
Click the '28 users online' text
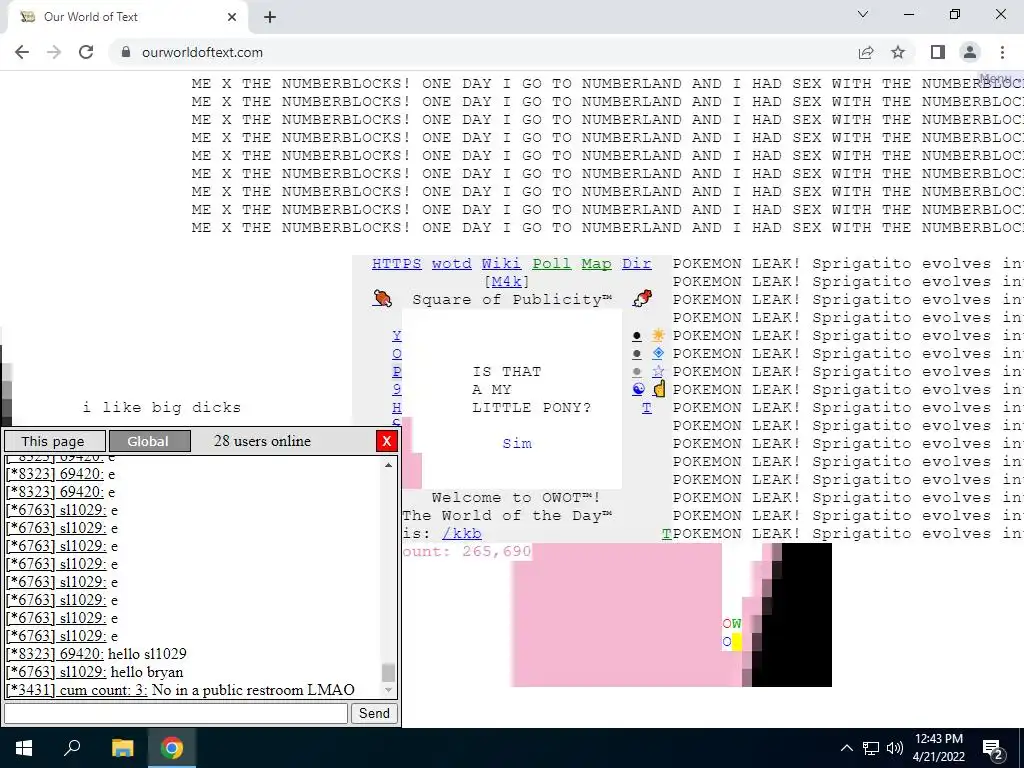click(263, 441)
